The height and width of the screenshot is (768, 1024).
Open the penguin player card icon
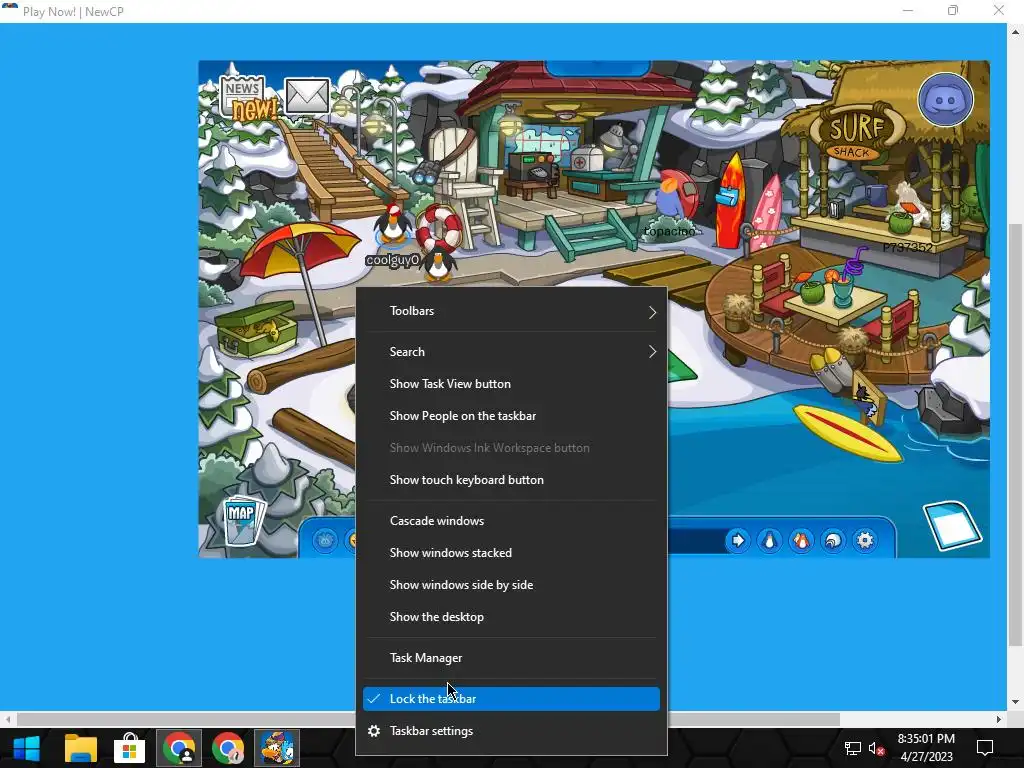tap(770, 541)
